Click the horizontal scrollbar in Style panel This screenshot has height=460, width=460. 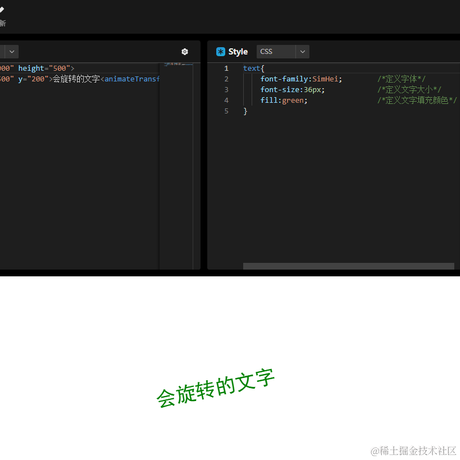tap(348, 266)
